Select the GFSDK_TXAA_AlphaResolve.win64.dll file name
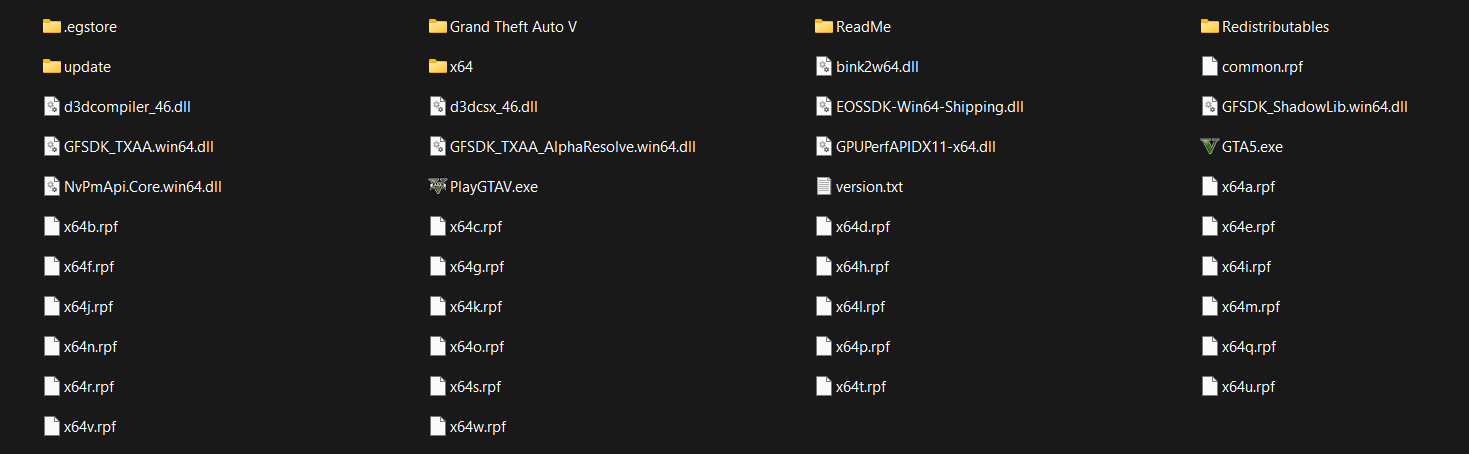The height and width of the screenshot is (454, 1469). pos(572,147)
